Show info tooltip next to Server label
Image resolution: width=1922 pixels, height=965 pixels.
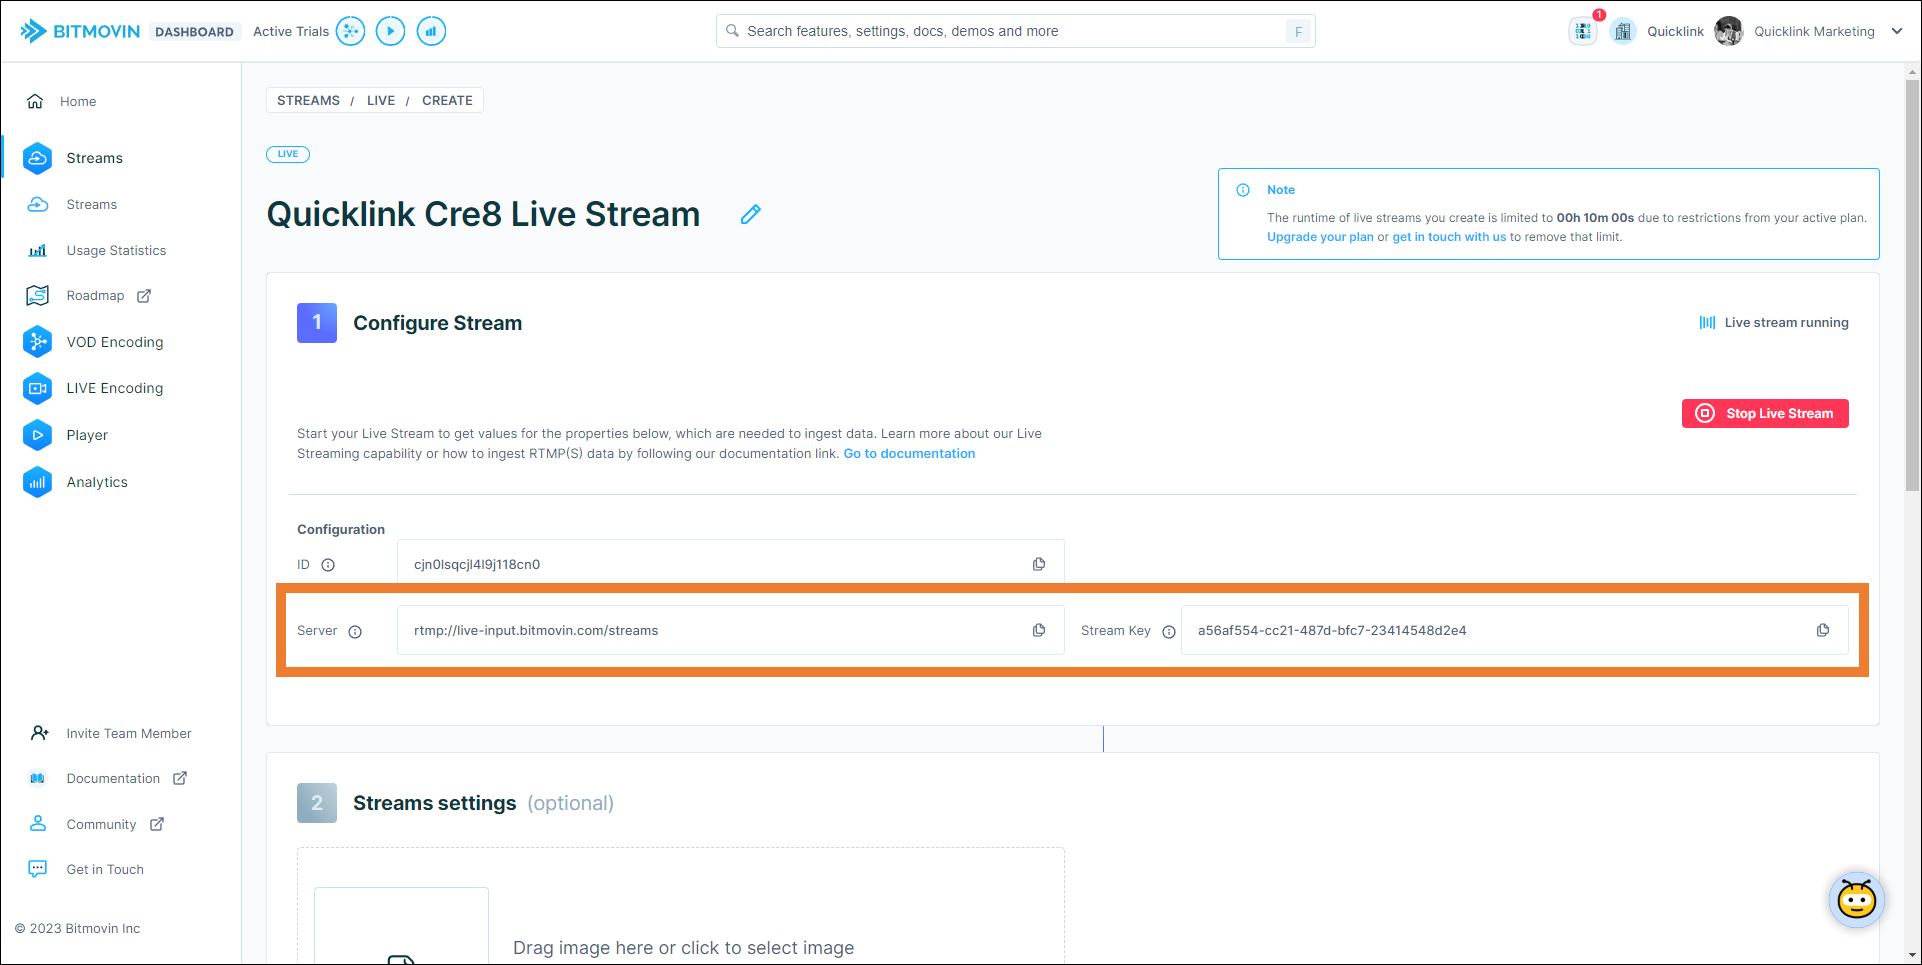click(x=355, y=631)
